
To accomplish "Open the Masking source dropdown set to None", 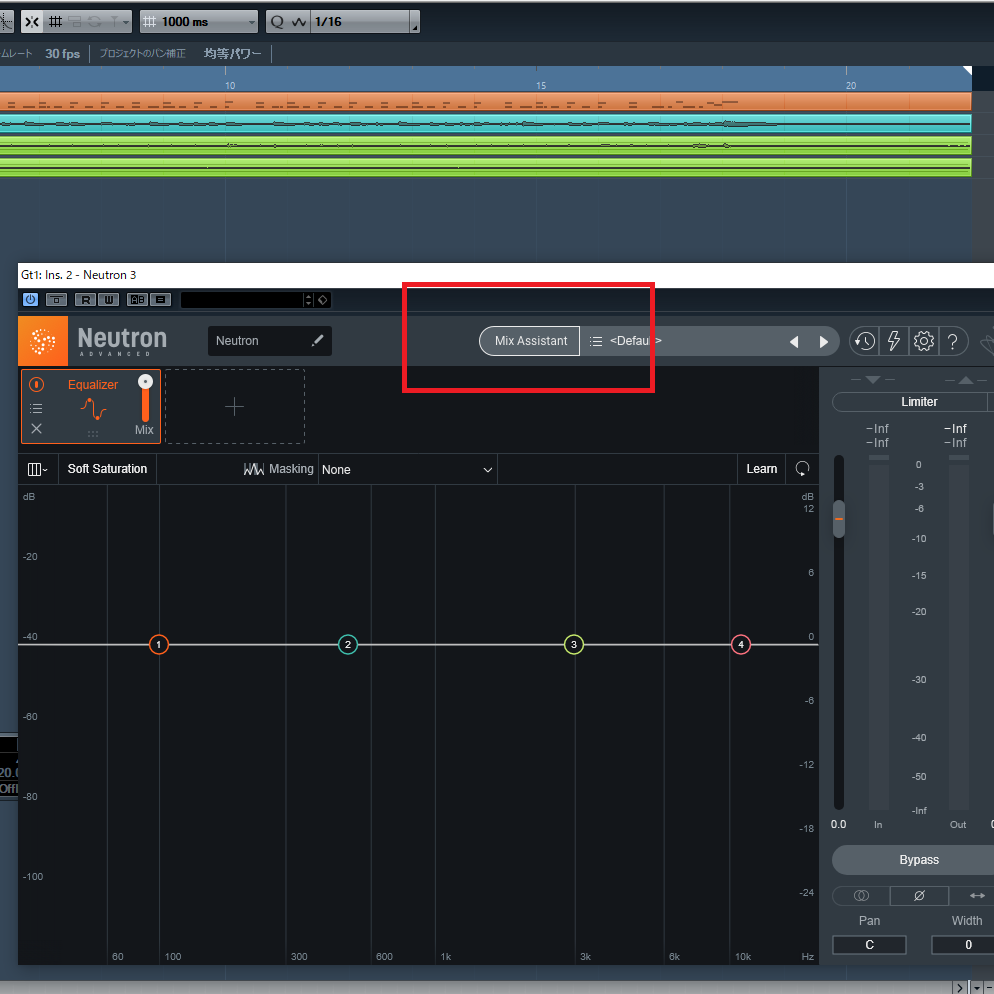I will [407, 470].
